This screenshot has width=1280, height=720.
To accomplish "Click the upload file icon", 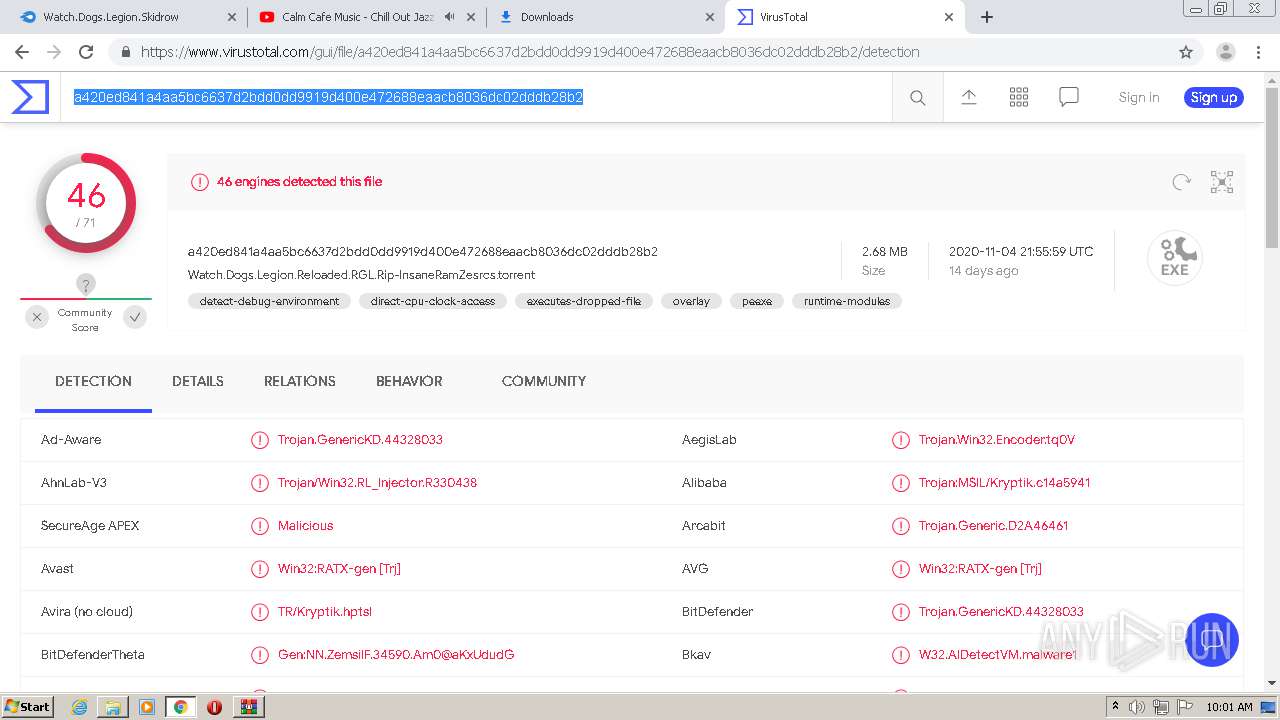I will pyautogui.click(x=968, y=97).
